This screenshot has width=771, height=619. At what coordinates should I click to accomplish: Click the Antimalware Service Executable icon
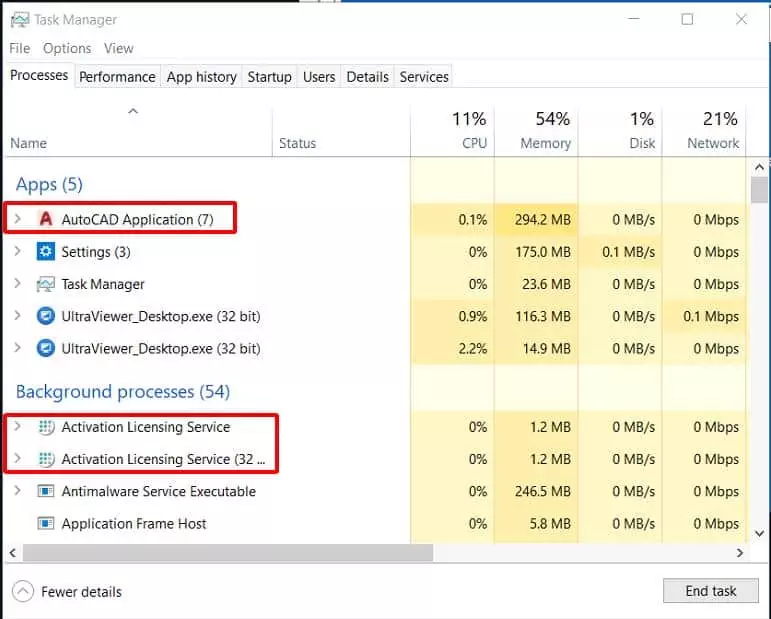45,492
